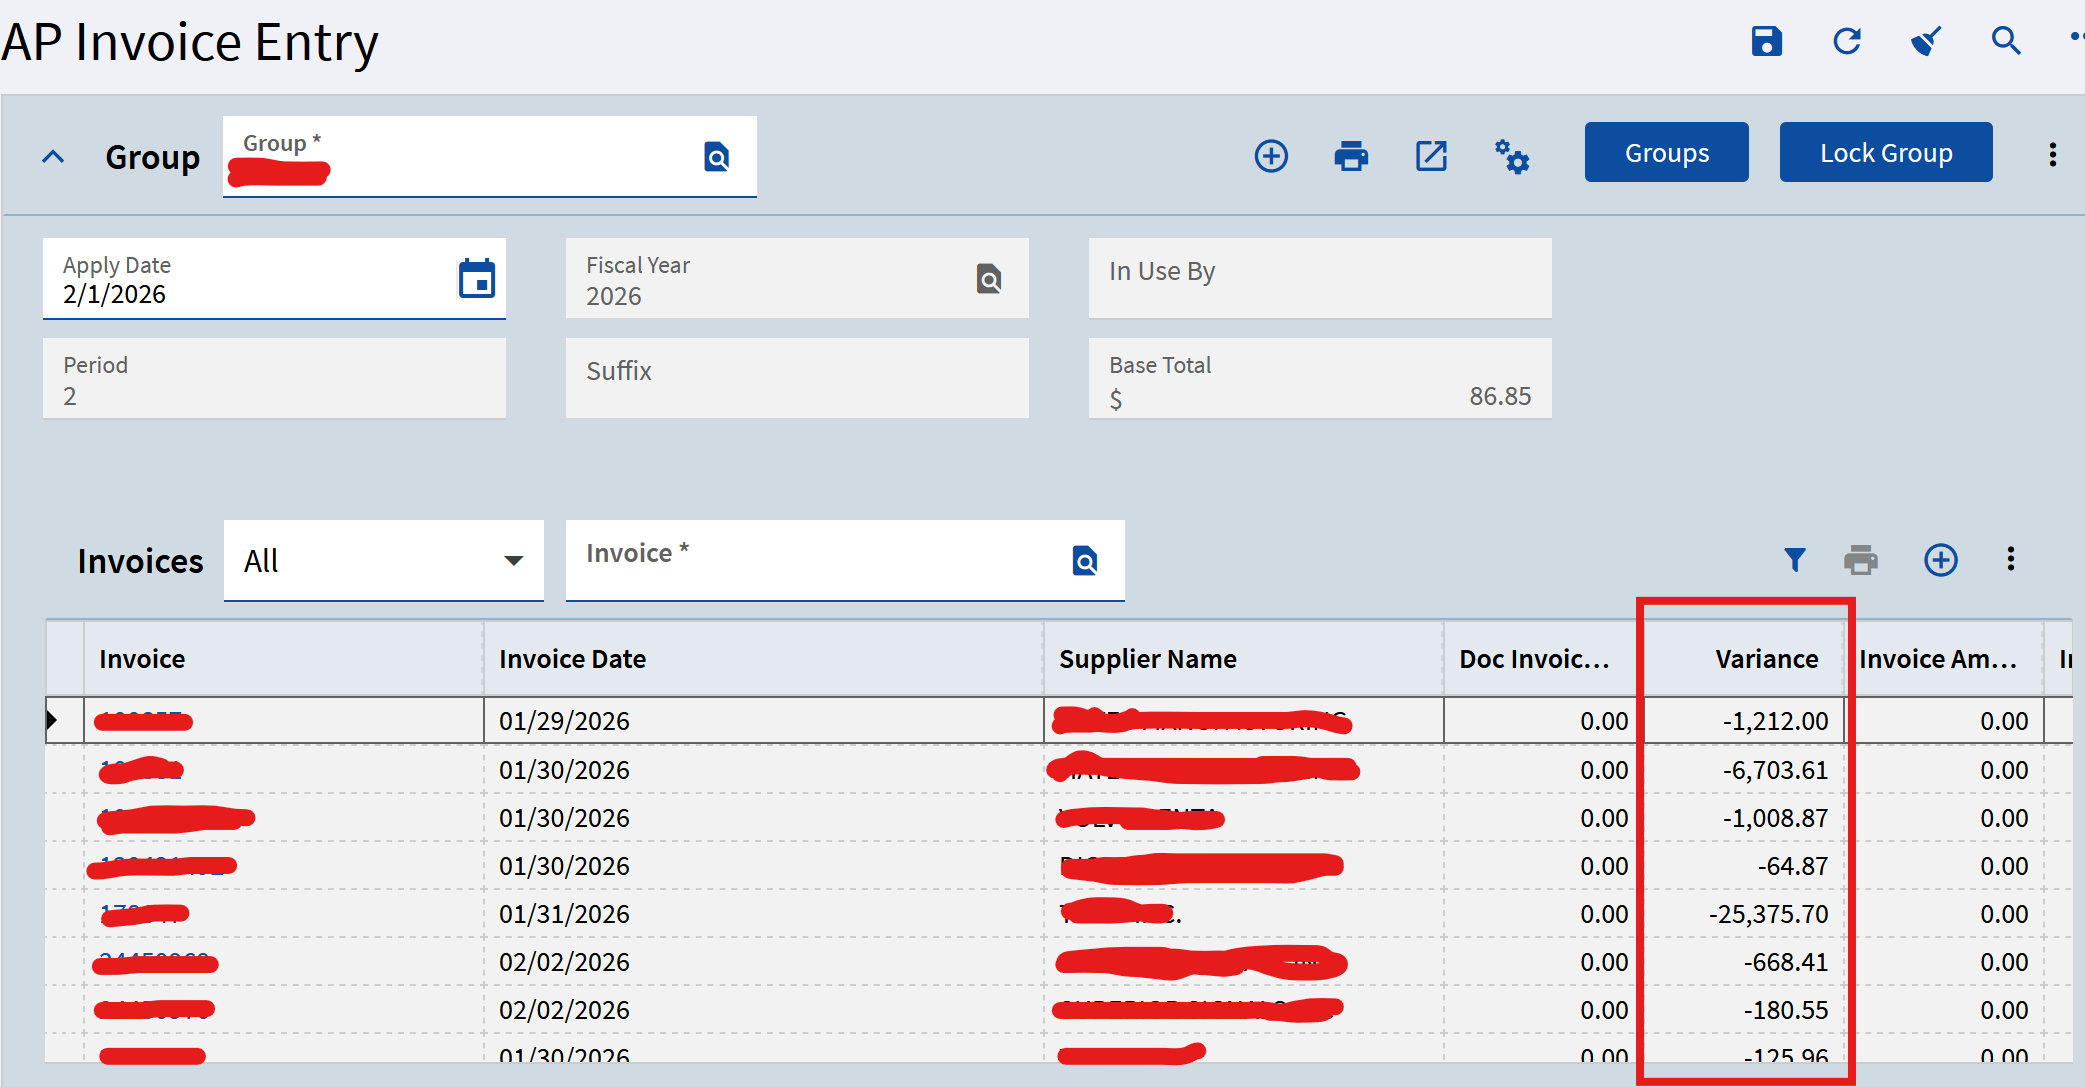Image resolution: width=2085 pixels, height=1087 pixels.
Task: Add new invoice with the plus icon
Action: (x=1941, y=560)
